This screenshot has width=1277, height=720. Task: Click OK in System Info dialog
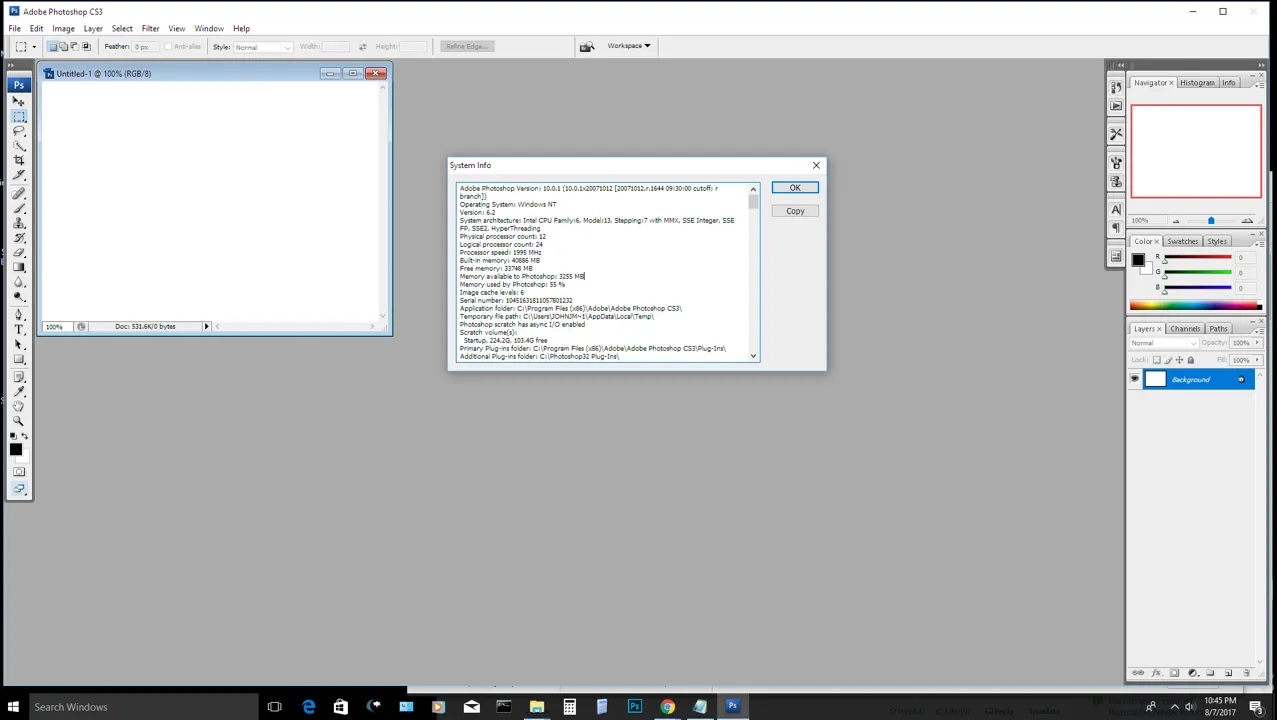pyautogui.click(x=795, y=188)
